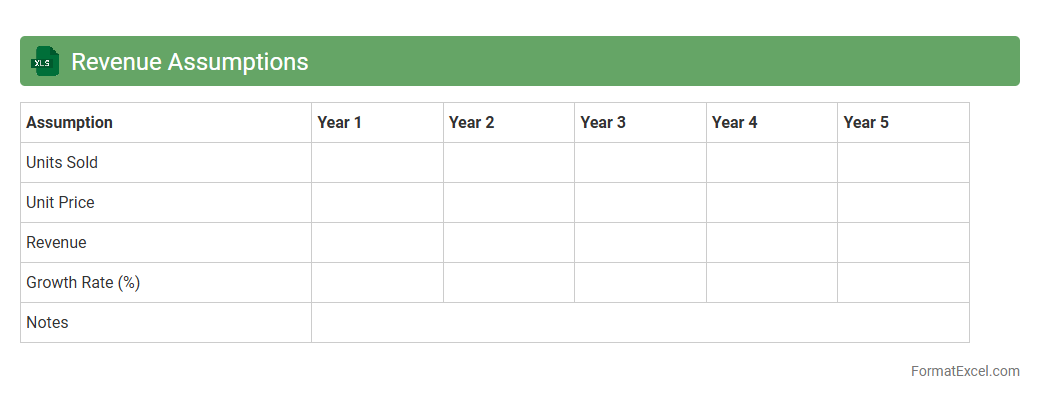Click the wide Notes entry cell

coord(640,322)
